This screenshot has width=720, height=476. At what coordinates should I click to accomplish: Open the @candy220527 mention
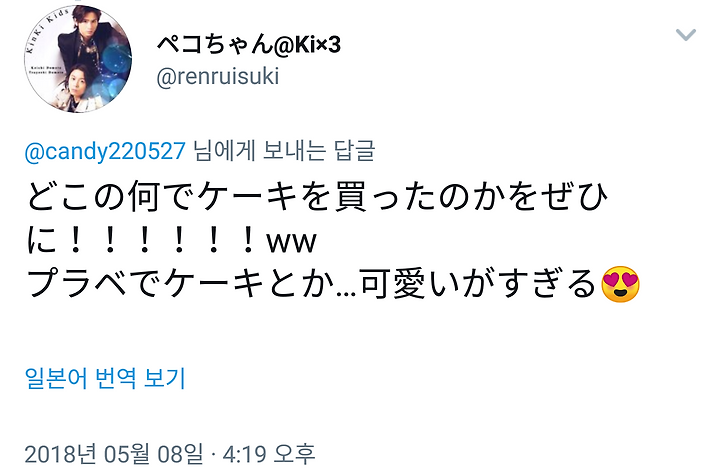click(105, 151)
